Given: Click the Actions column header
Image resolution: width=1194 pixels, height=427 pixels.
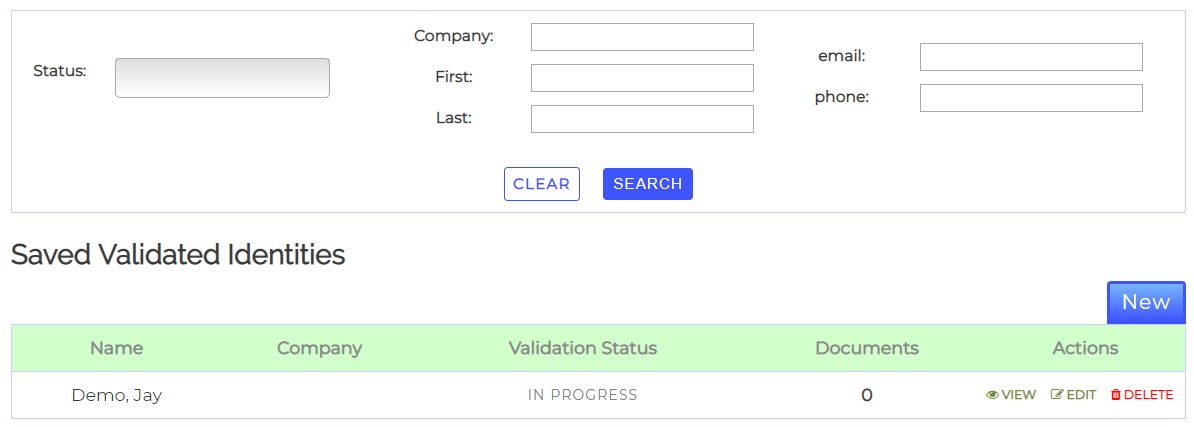Looking at the screenshot, I should tap(1085, 348).
